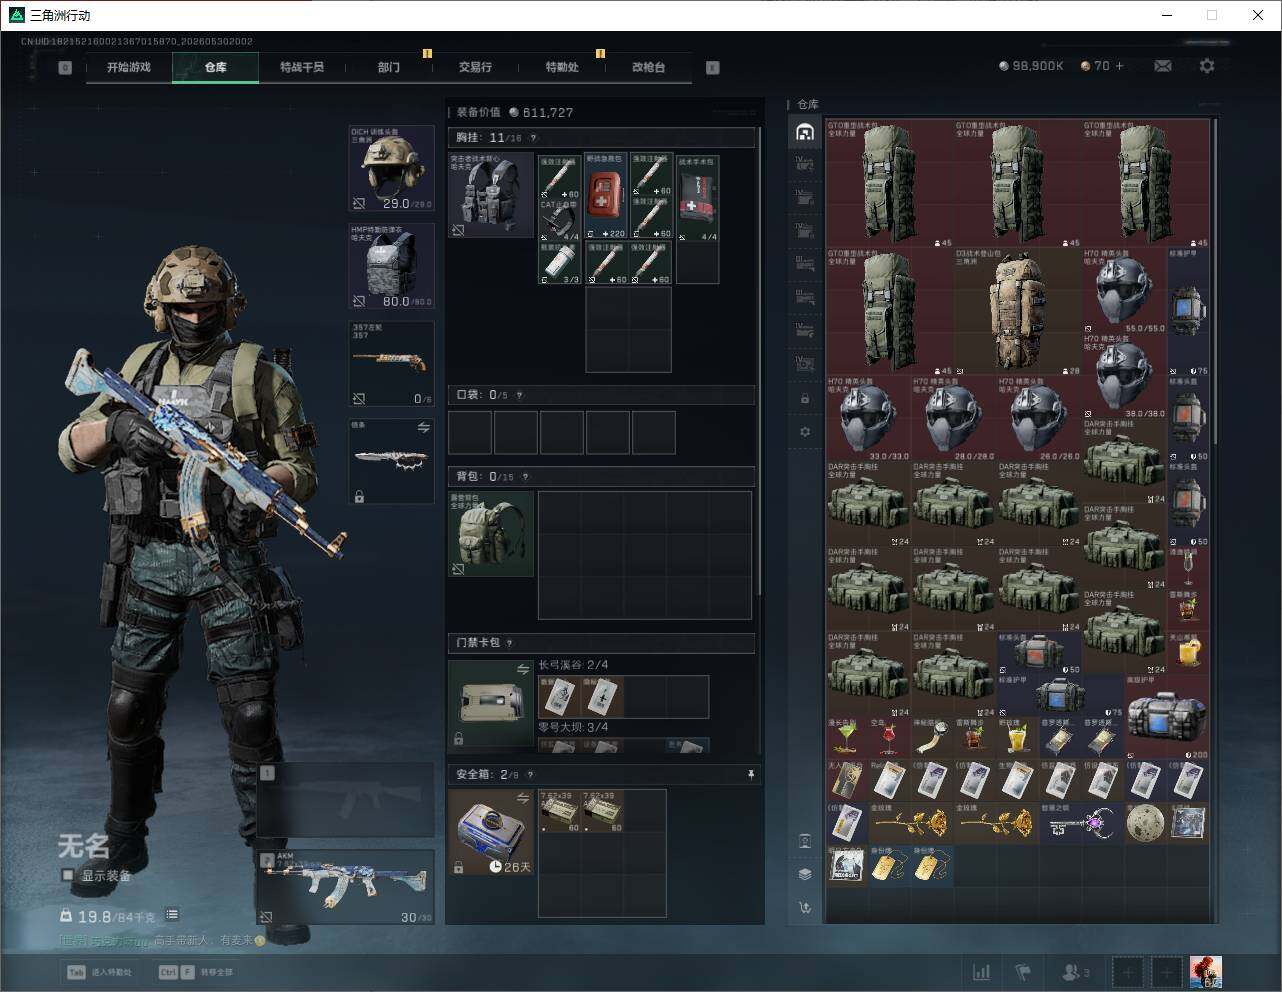Viewport: 1282px width, 992px height.
Task: Open the mail envelope icon
Action: point(1162,66)
